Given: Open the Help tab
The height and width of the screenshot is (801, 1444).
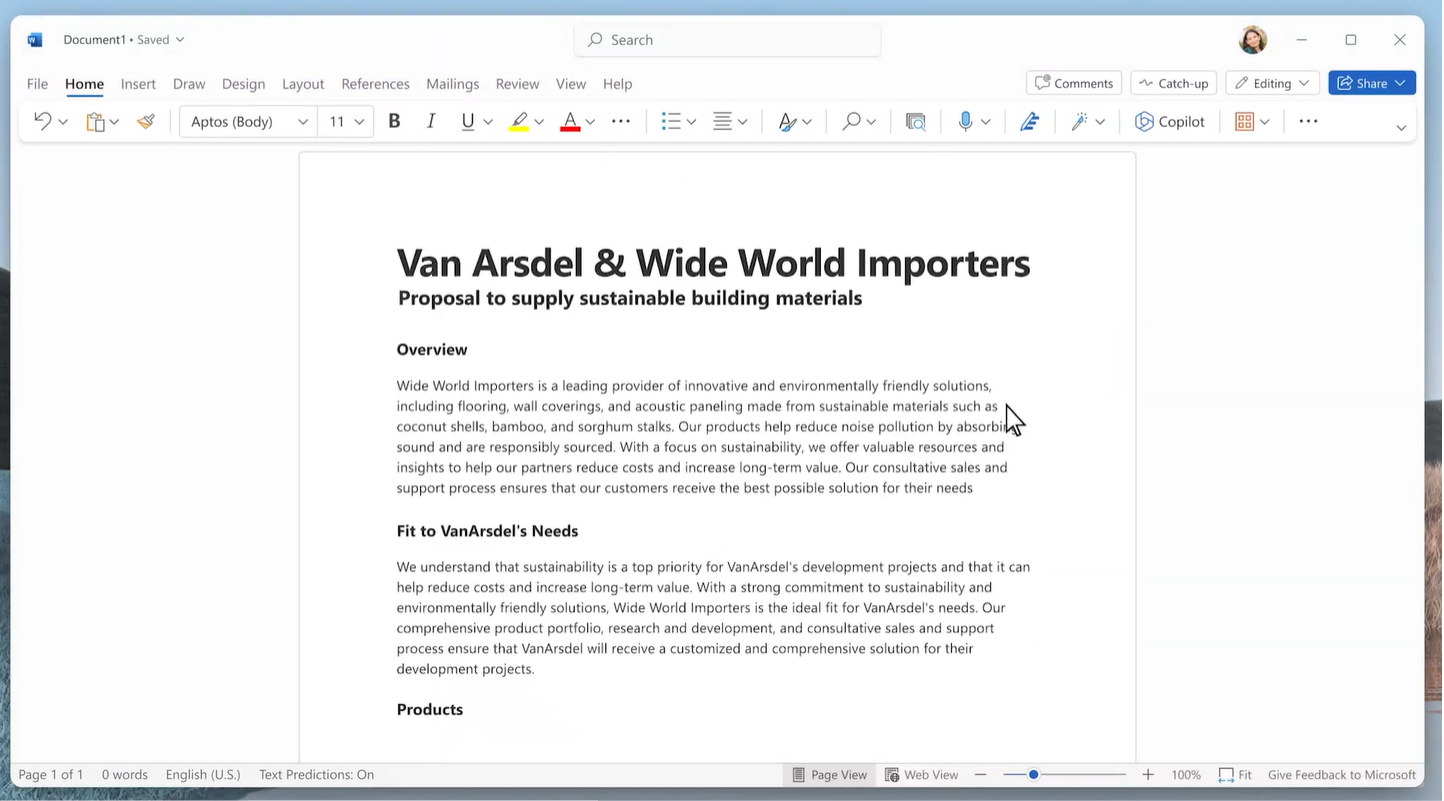Looking at the screenshot, I should 617,84.
